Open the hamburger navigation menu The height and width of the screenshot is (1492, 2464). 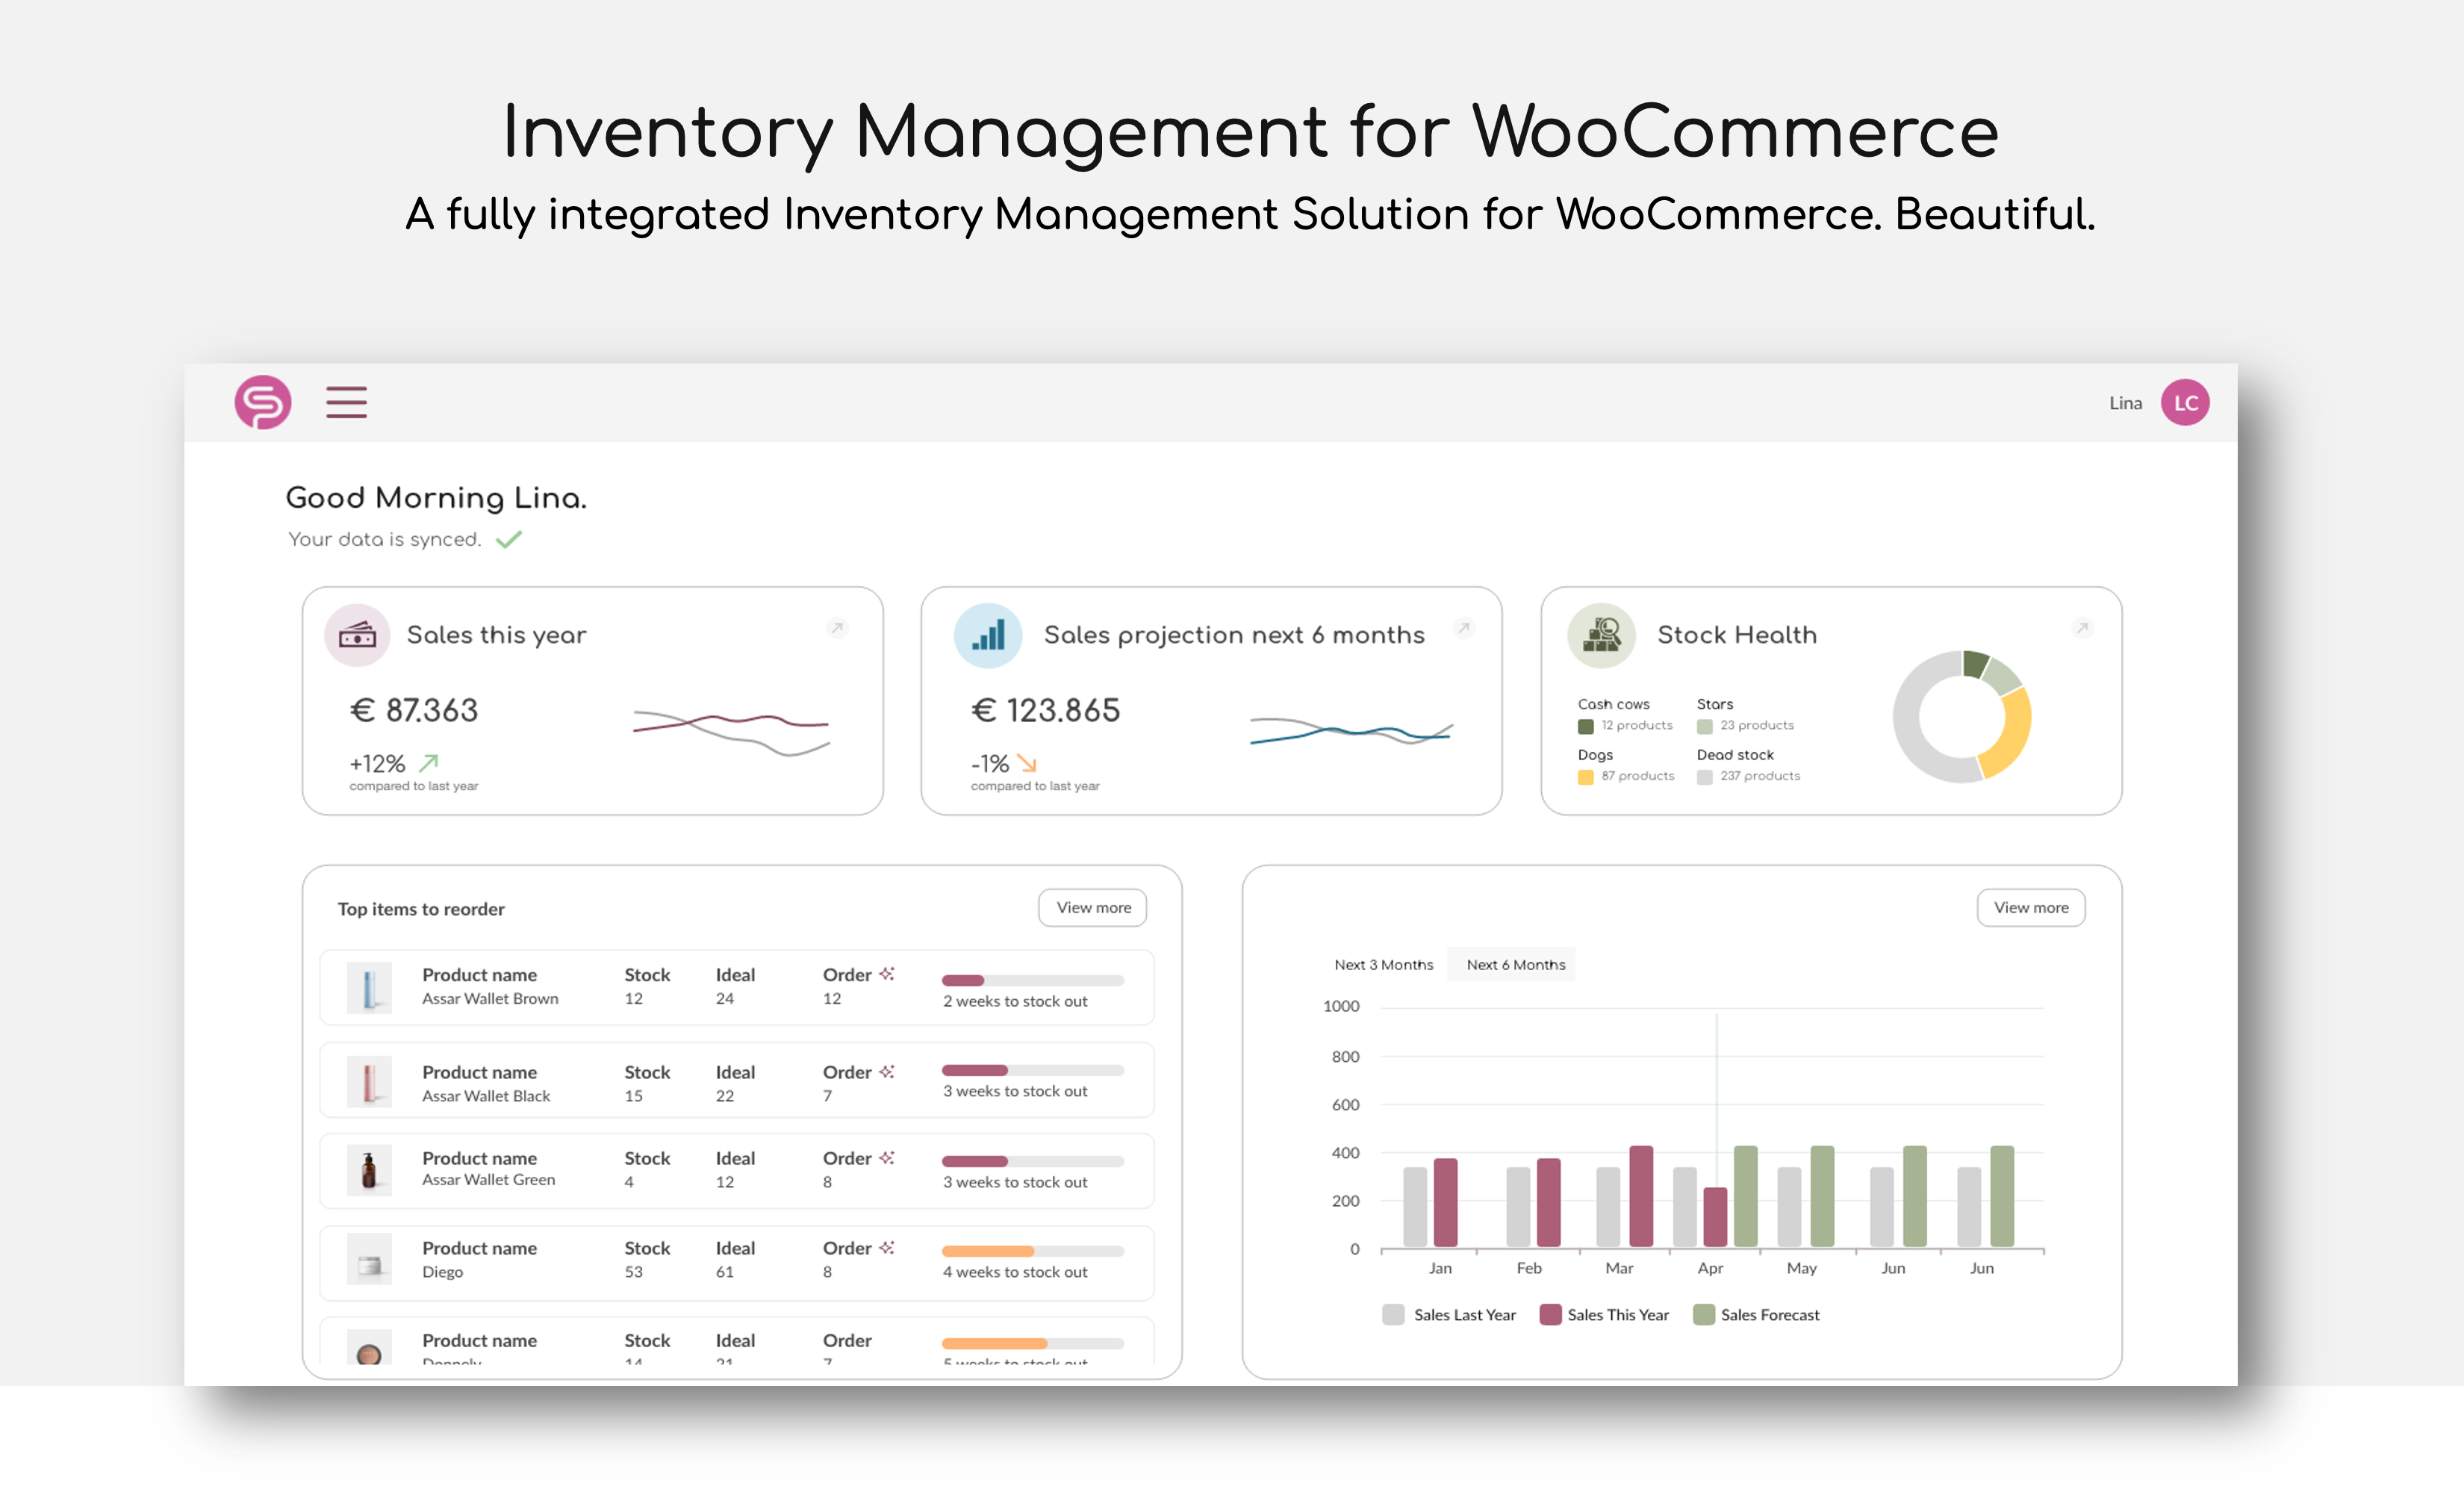pyautogui.click(x=346, y=402)
